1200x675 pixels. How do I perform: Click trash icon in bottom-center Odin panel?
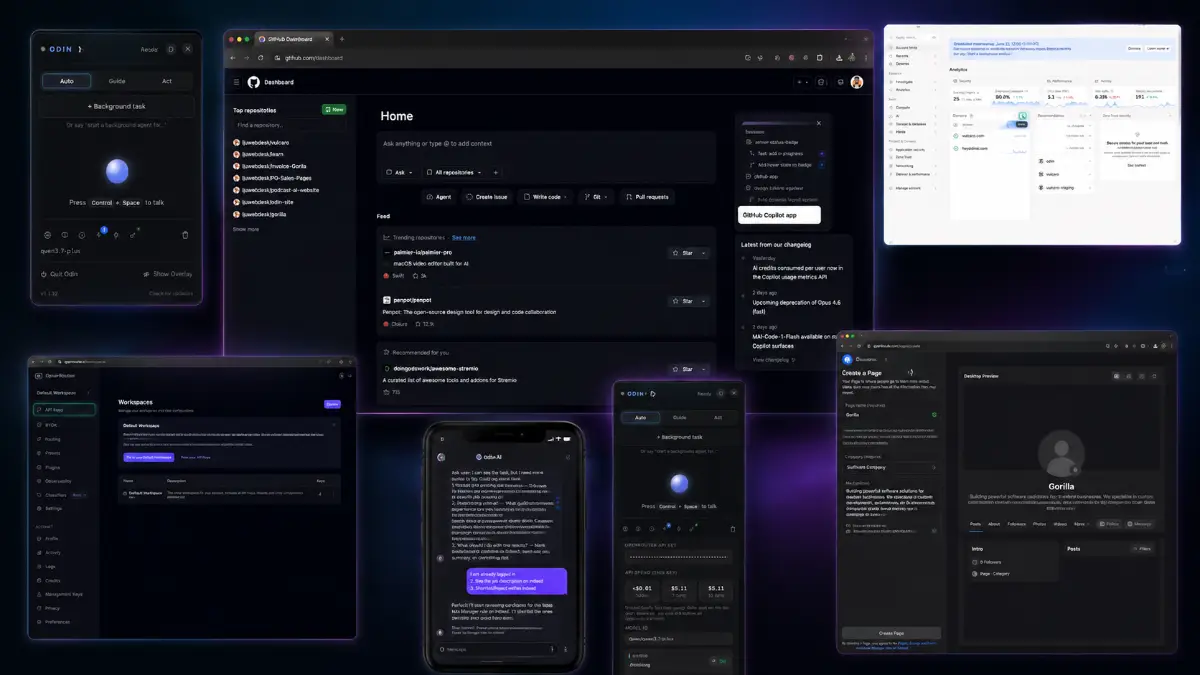[x=733, y=528]
